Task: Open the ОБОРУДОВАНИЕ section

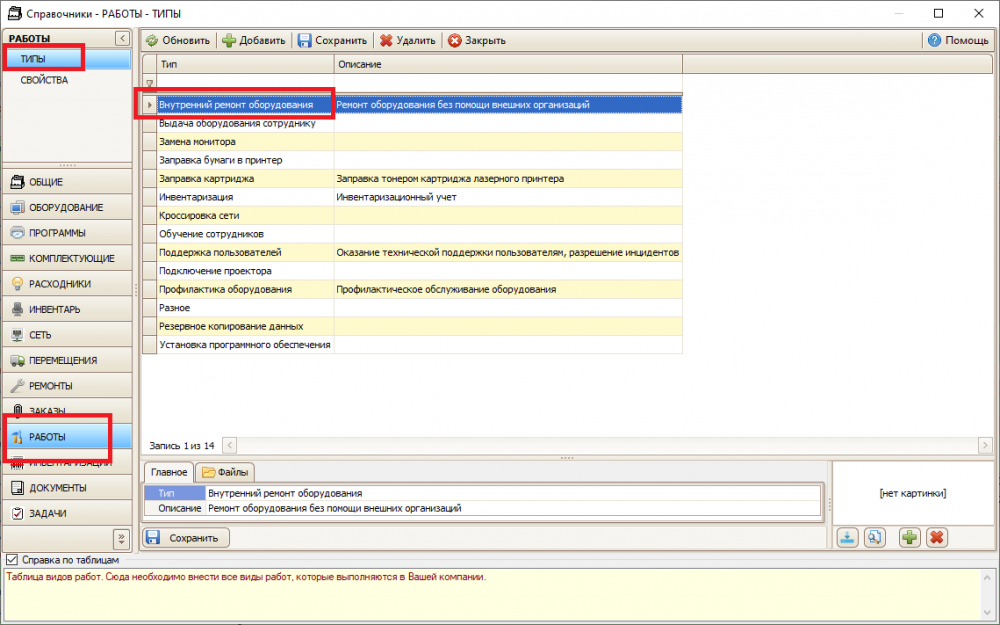Action: click(68, 207)
